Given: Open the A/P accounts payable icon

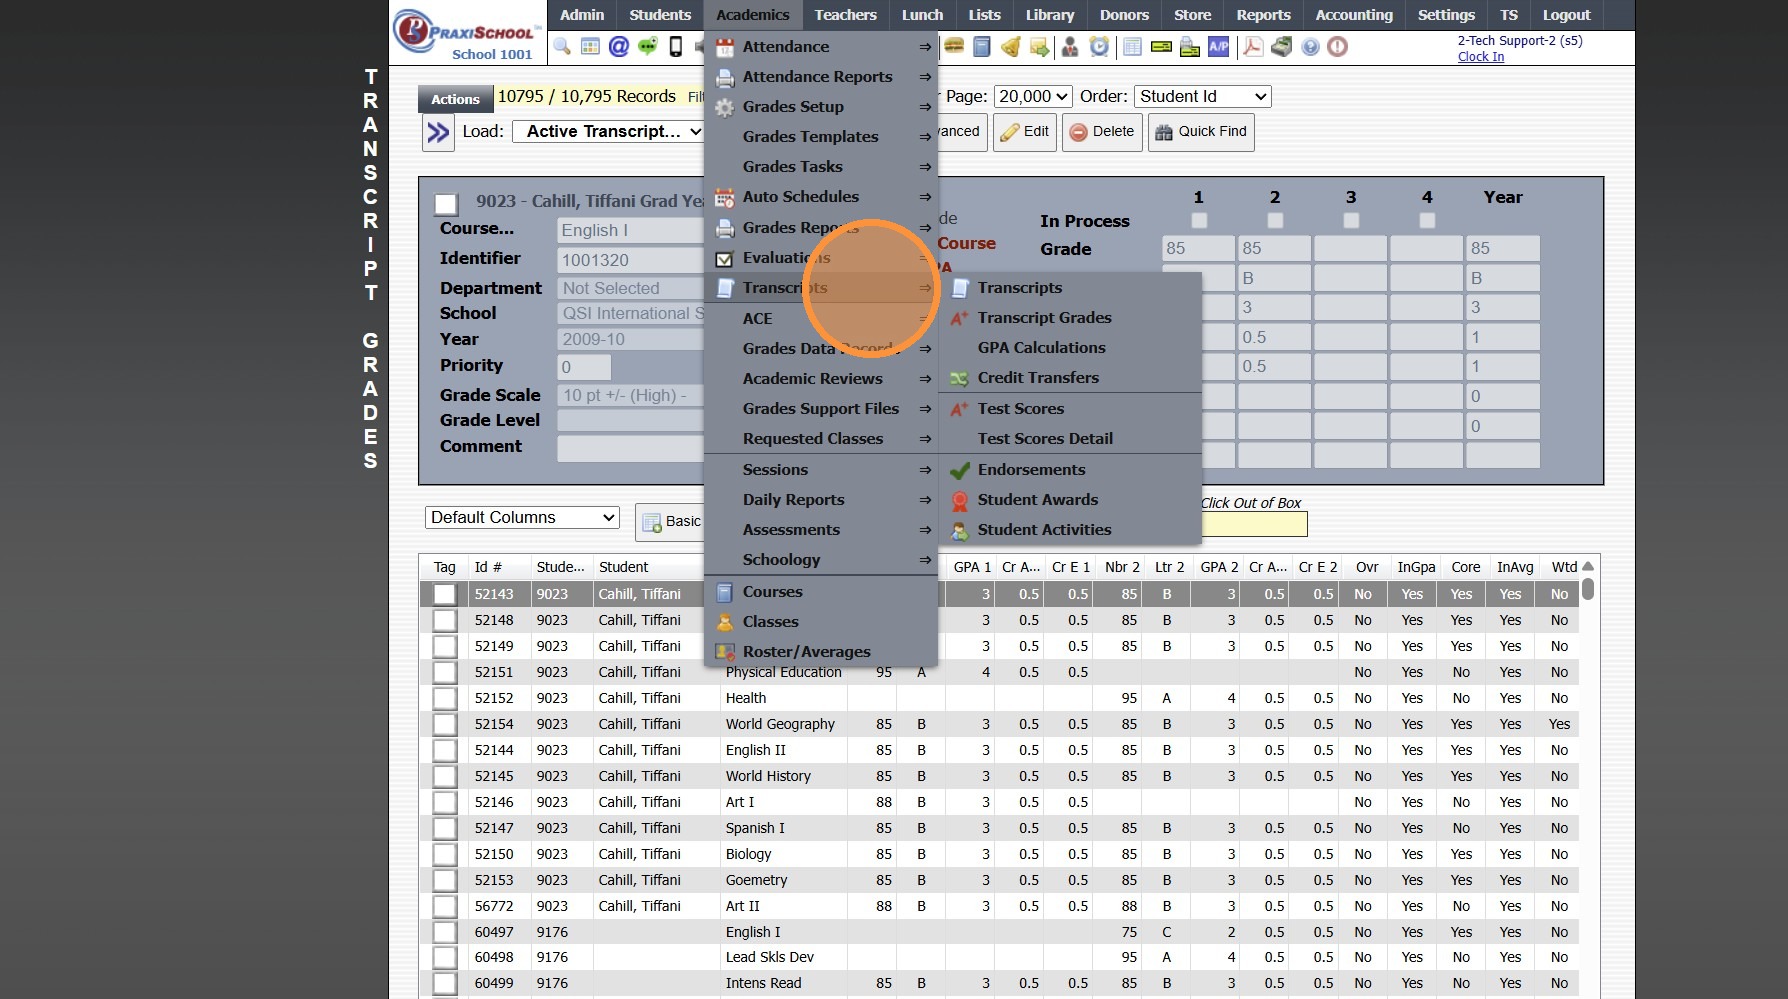Looking at the screenshot, I should pos(1219,47).
